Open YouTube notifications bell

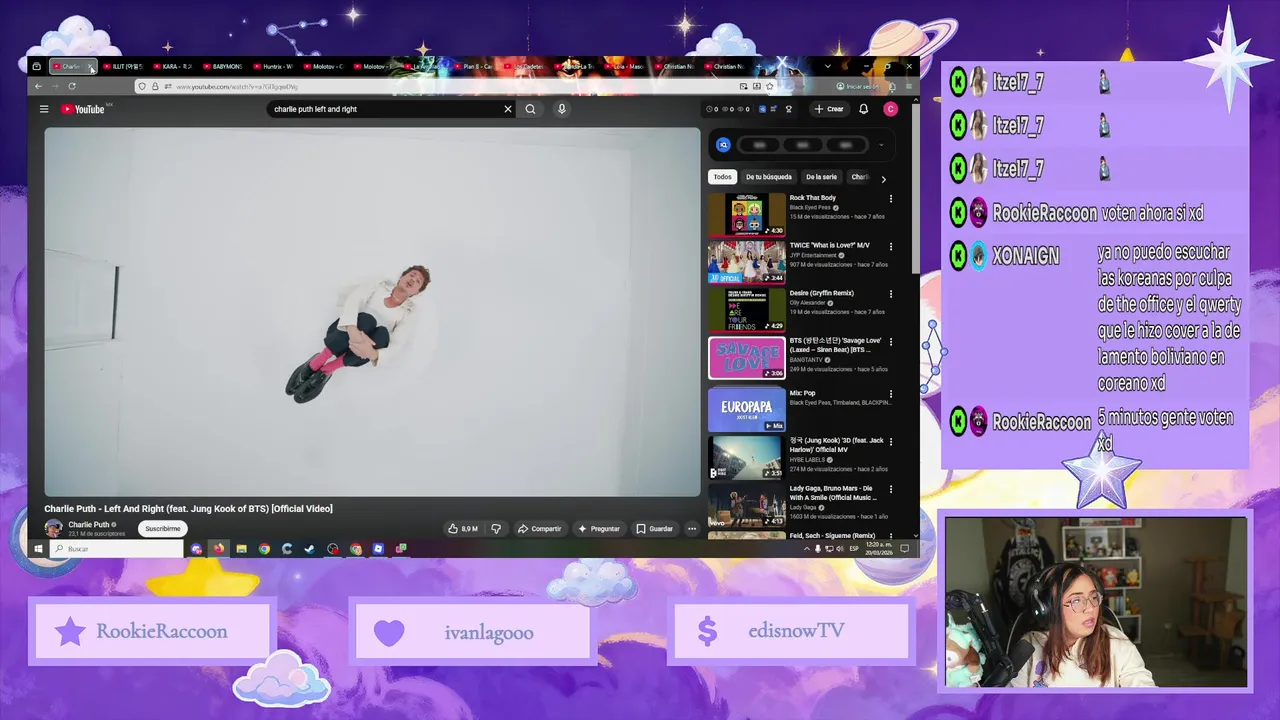pos(864,109)
